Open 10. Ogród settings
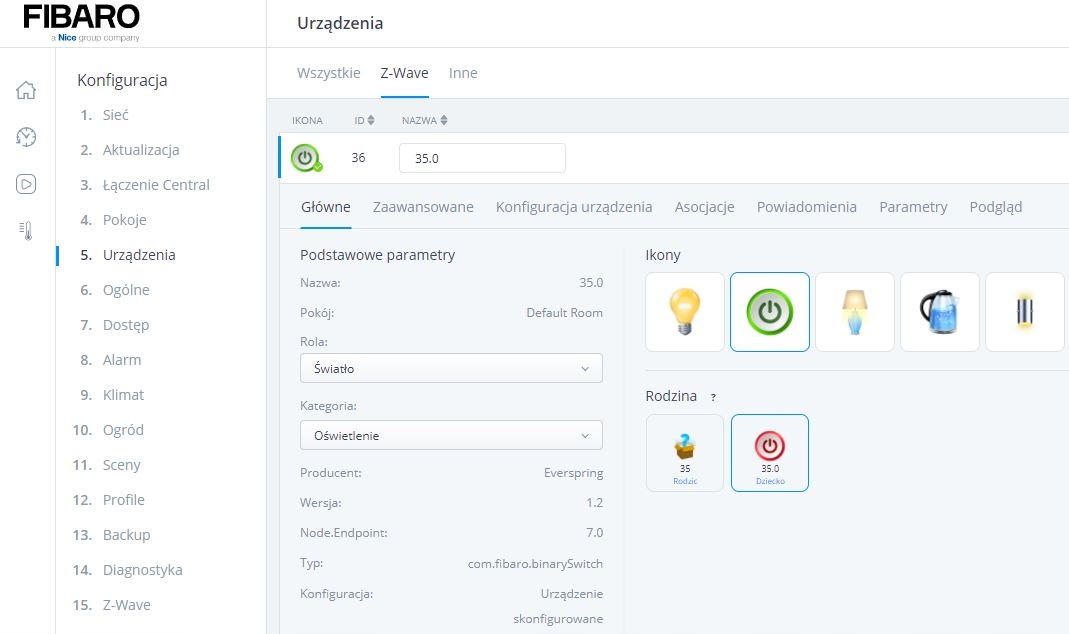This screenshot has height=634, width=1069. (108, 430)
